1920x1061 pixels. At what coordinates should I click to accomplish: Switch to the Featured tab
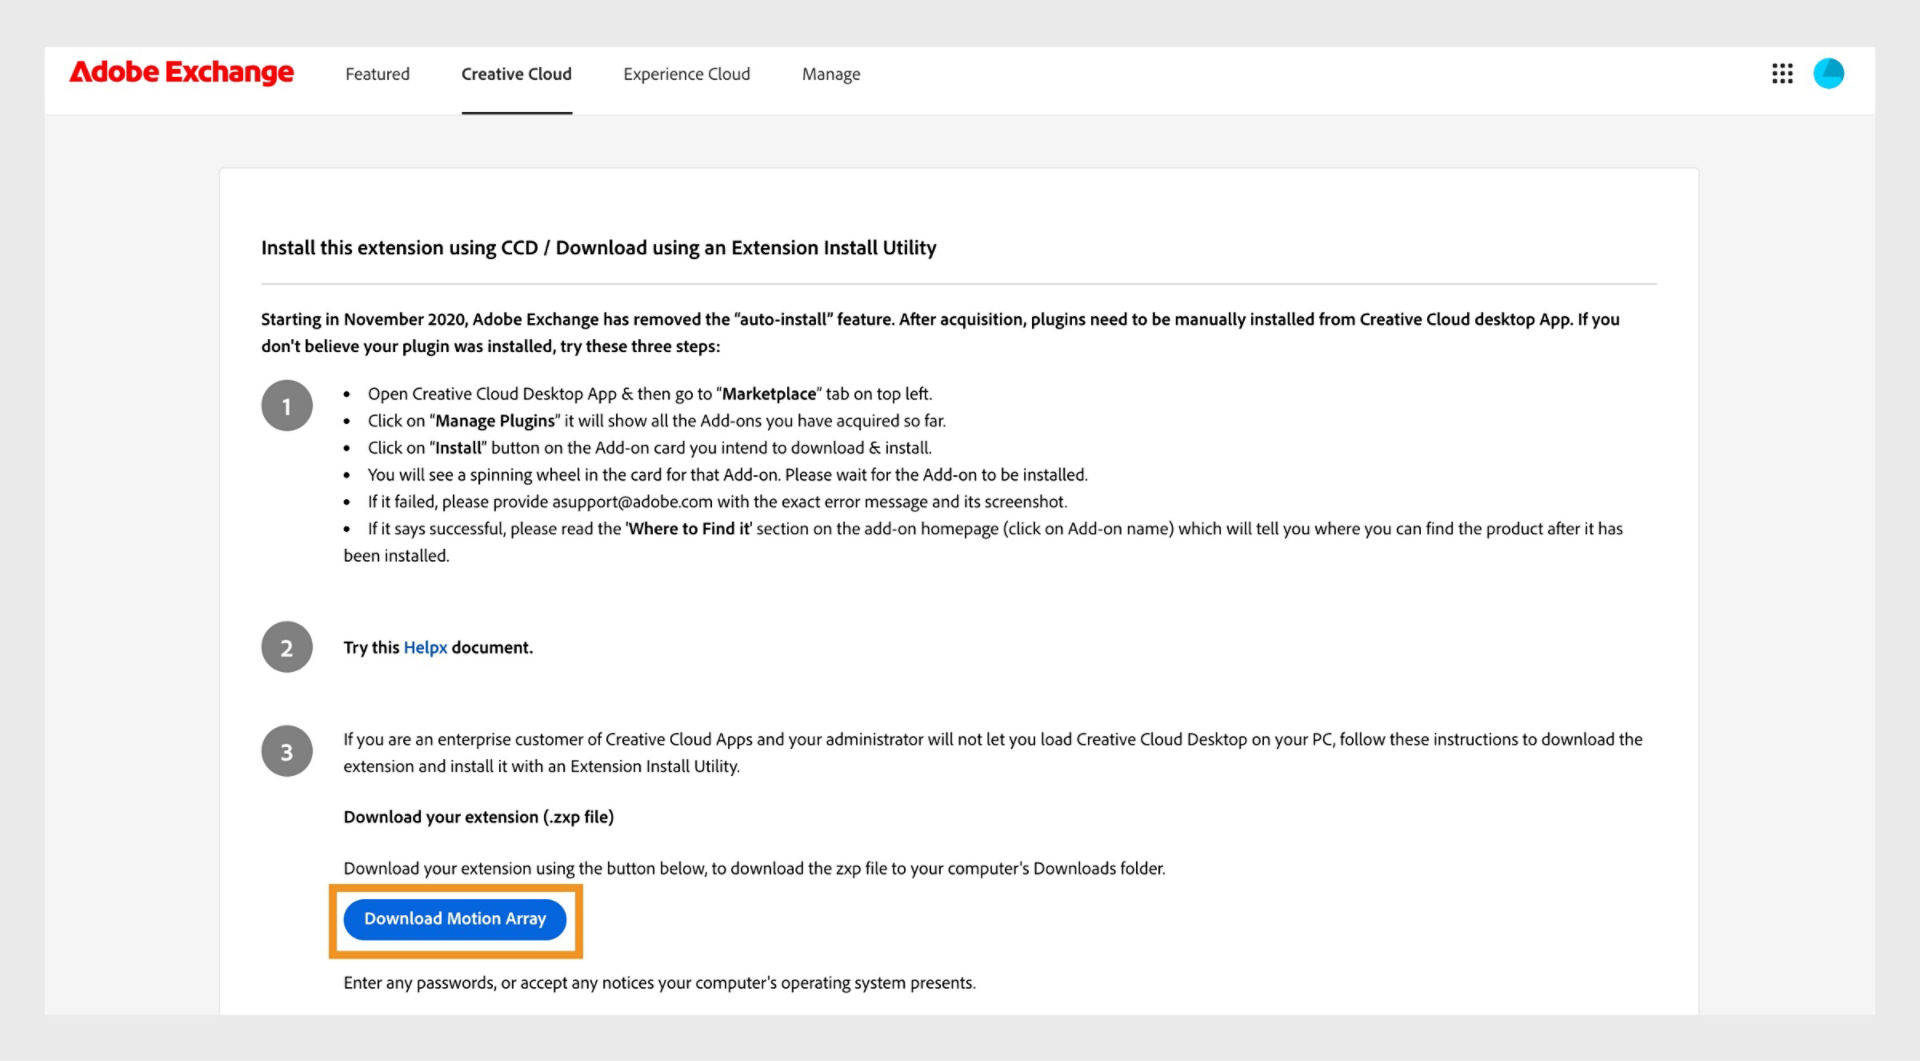click(x=377, y=73)
